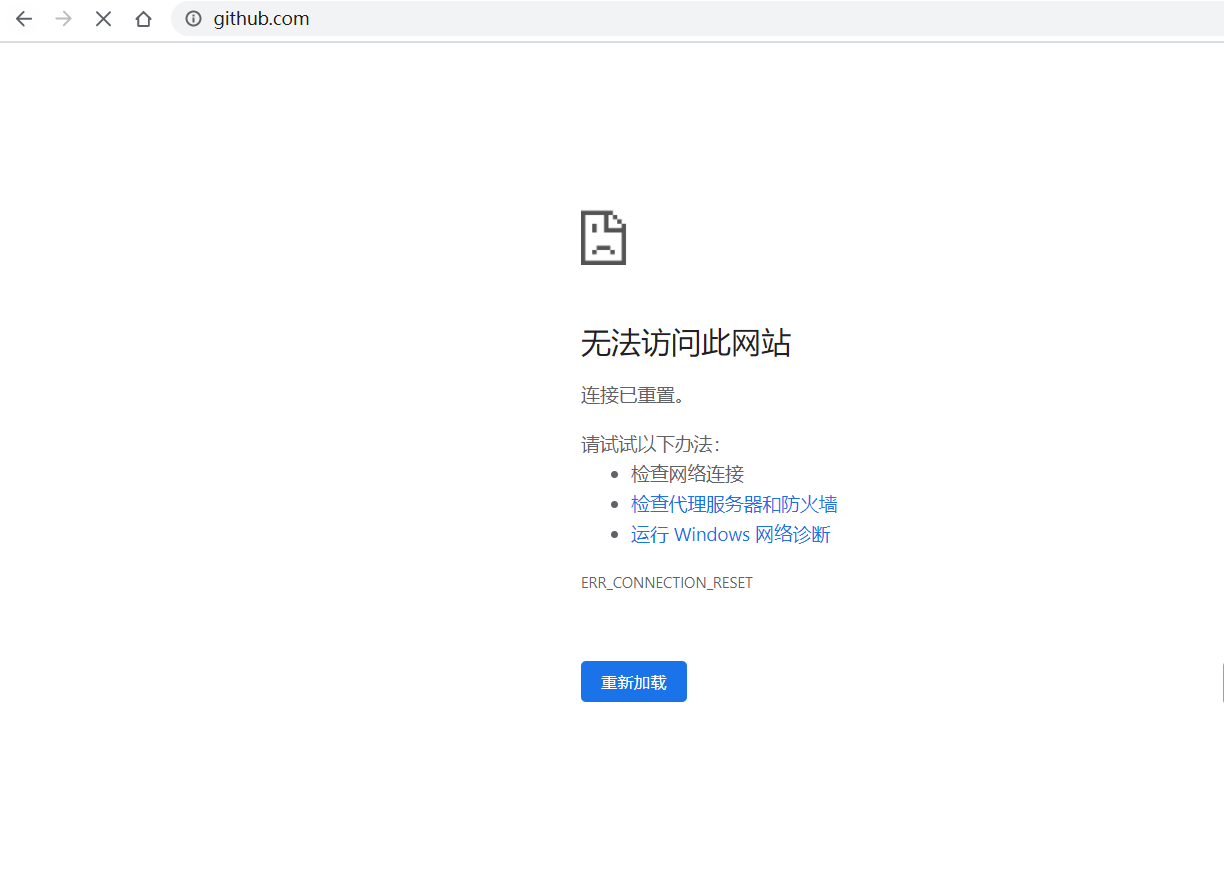Click the 连接已重置 message
The height and width of the screenshot is (878, 1224).
click(633, 395)
